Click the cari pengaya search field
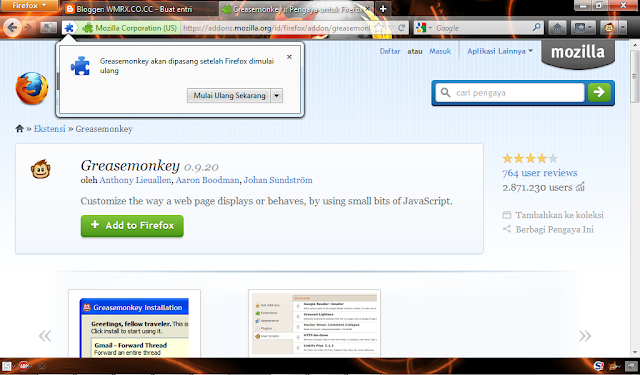 click(x=510, y=93)
